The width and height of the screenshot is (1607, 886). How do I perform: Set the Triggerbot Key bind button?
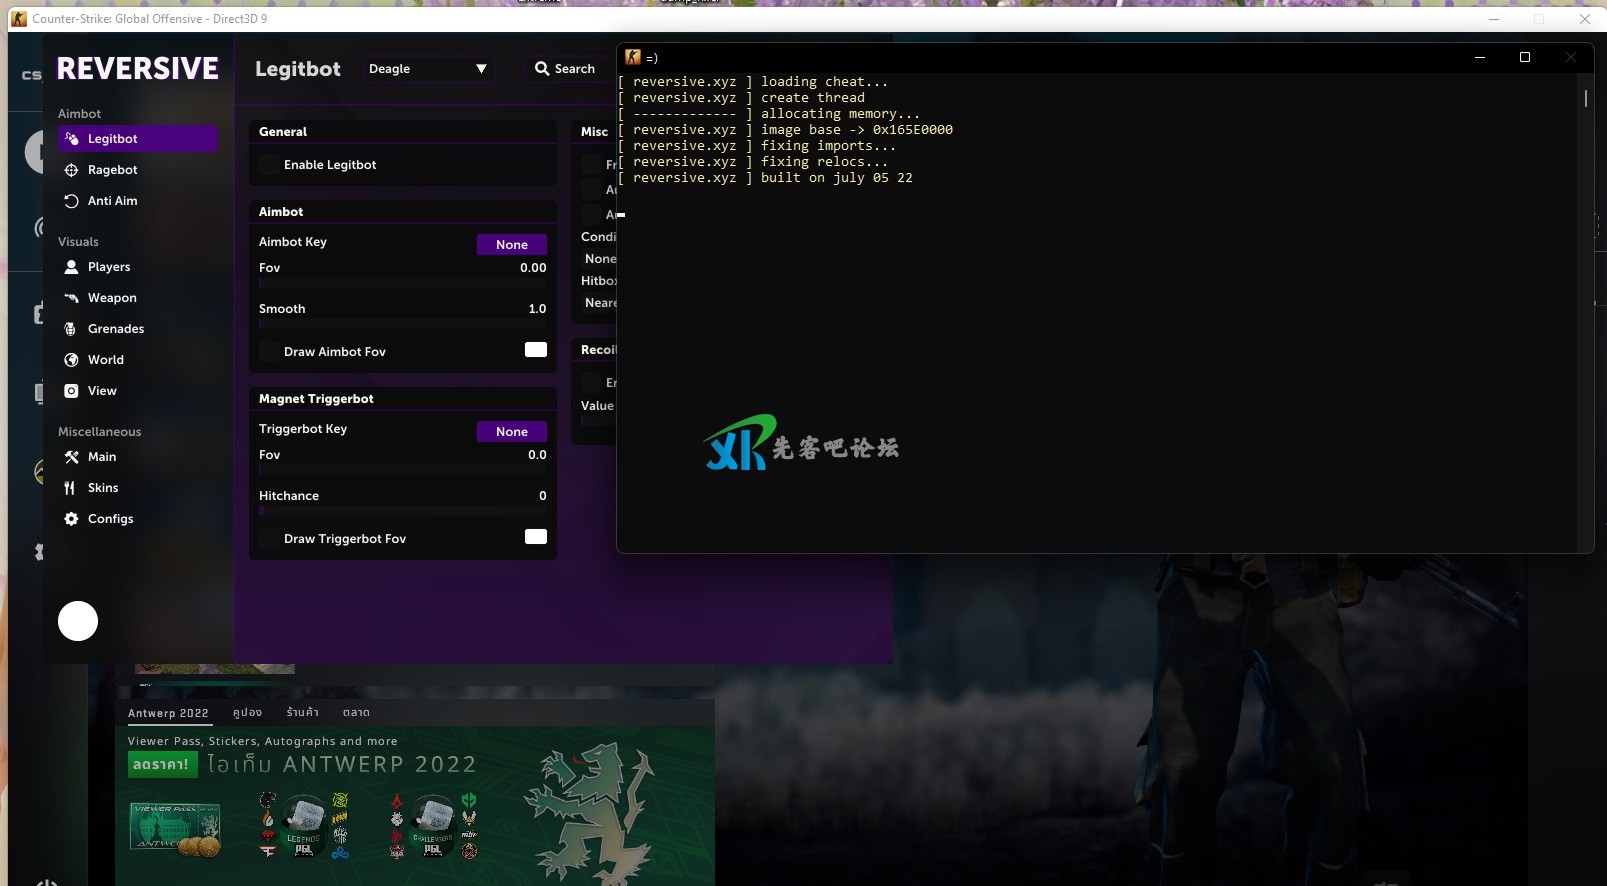pyautogui.click(x=511, y=432)
